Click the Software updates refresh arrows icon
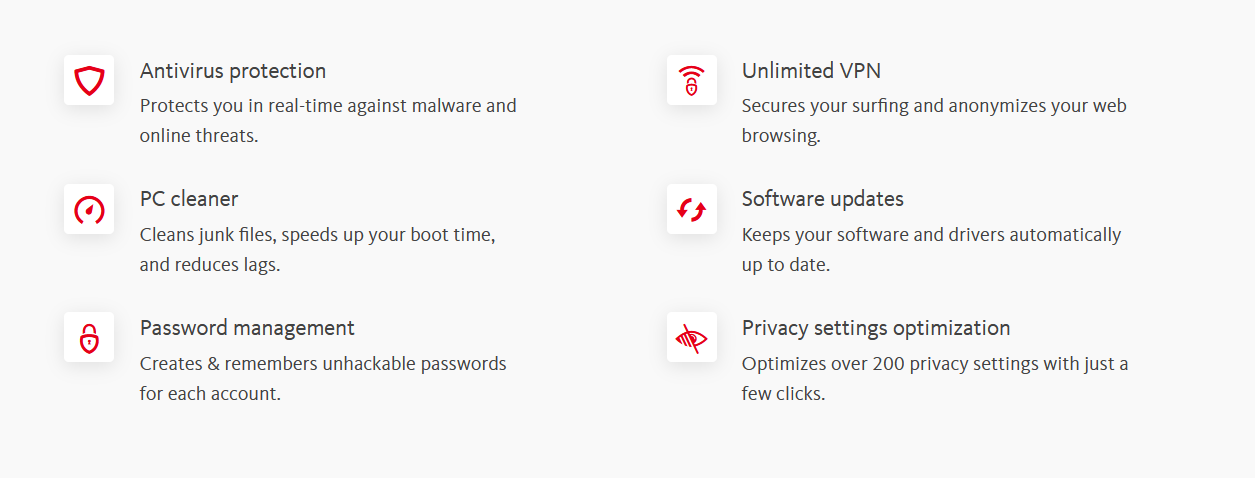This screenshot has width=1255, height=478. coord(691,209)
